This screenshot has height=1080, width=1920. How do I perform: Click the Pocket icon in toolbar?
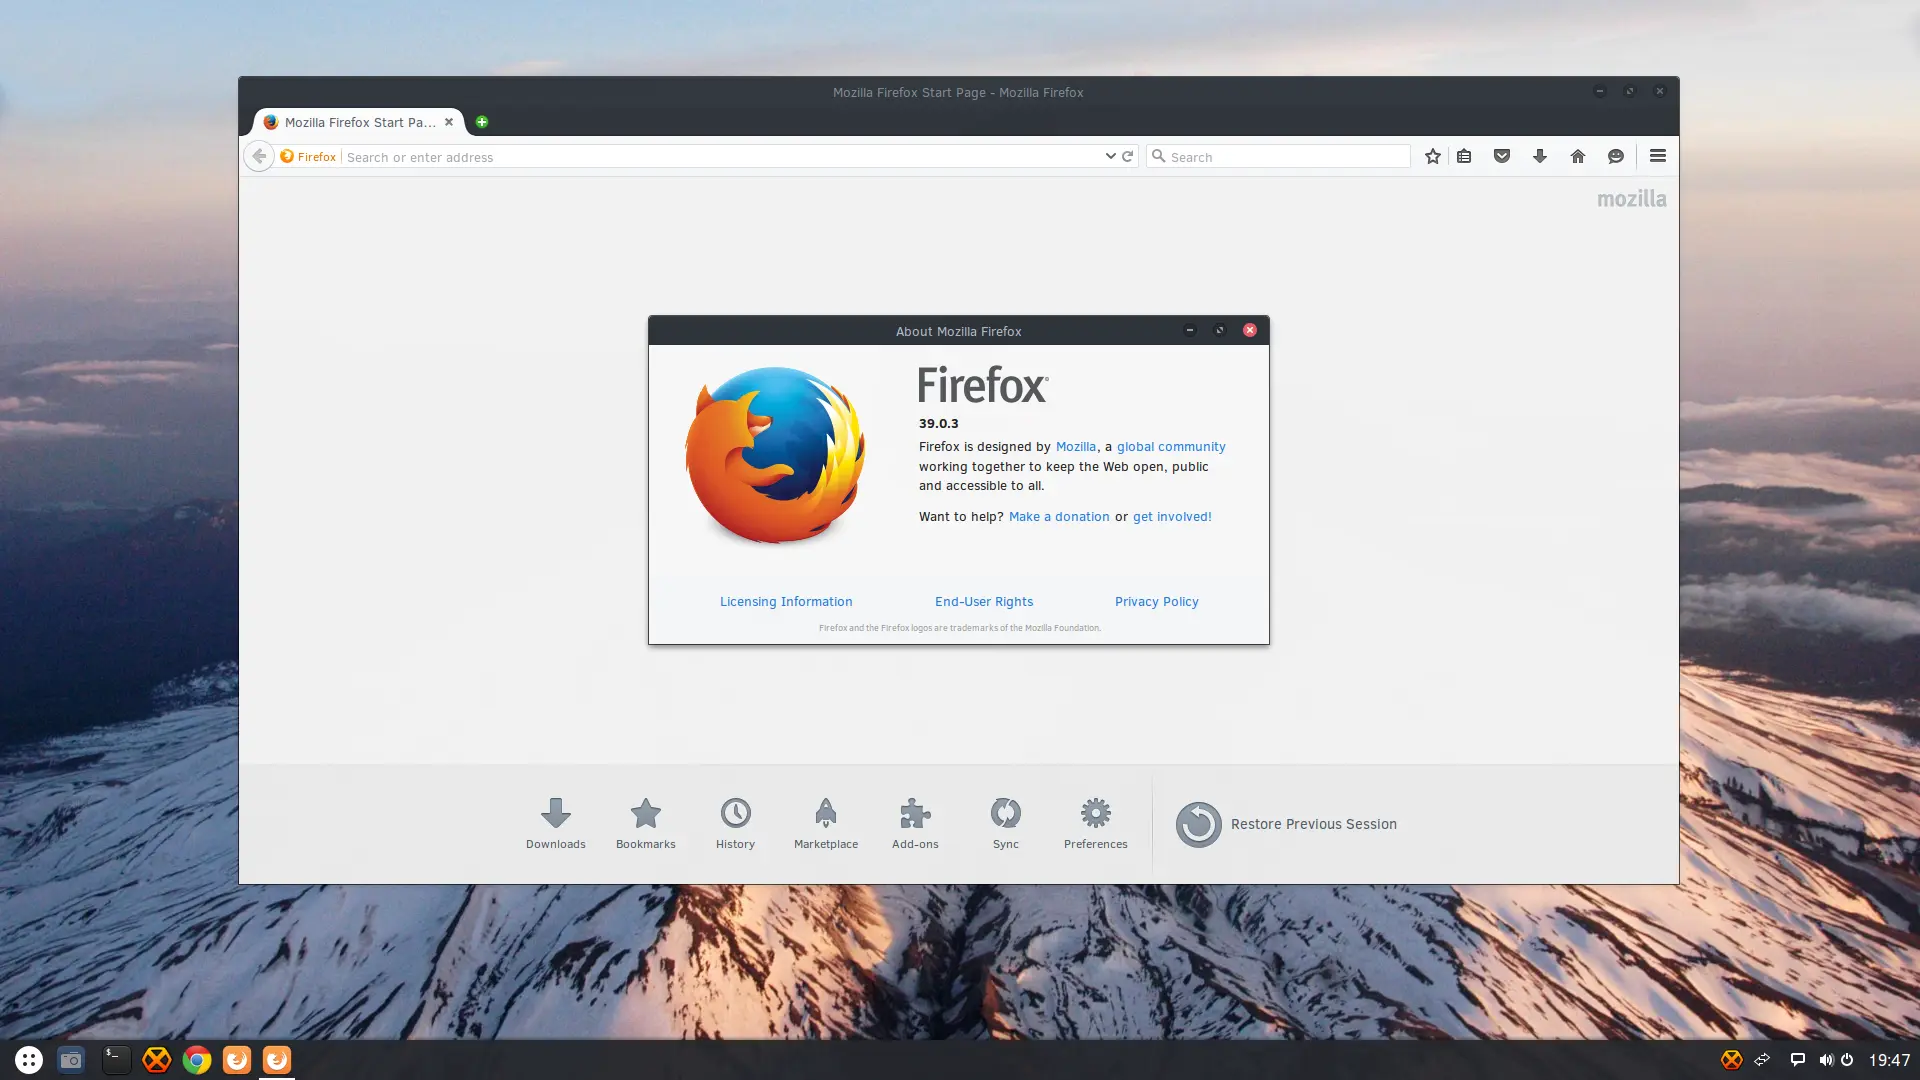tap(1502, 156)
